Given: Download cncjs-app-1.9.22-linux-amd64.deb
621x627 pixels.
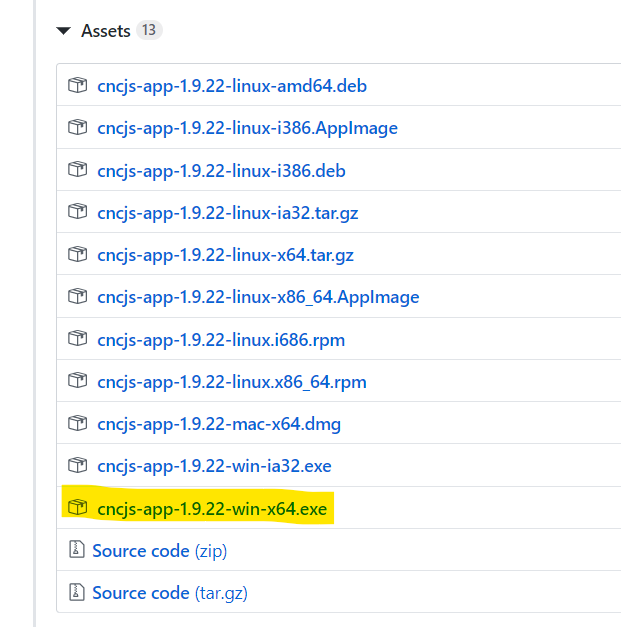Looking at the screenshot, I should click(x=232, y=86).
